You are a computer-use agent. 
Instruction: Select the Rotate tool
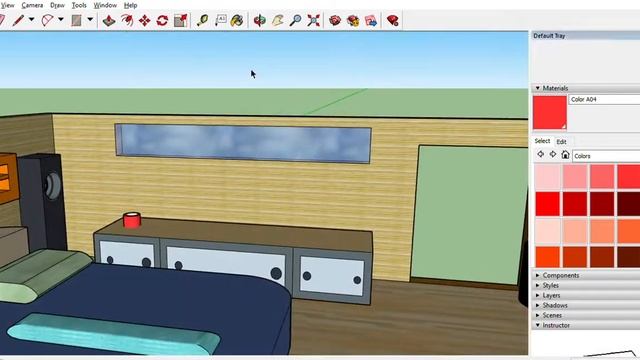pyautogui.click(x=162, y=20)
